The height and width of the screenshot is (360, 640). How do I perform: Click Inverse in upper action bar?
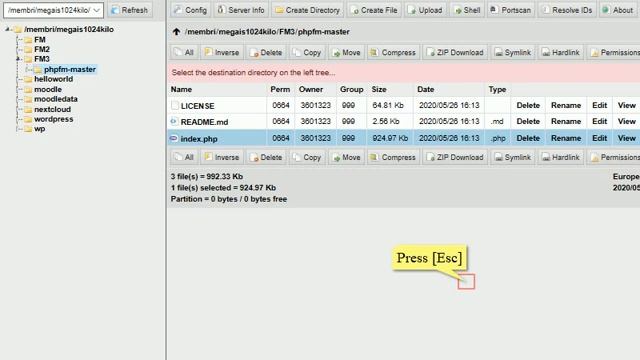click(x=222, y=52)
